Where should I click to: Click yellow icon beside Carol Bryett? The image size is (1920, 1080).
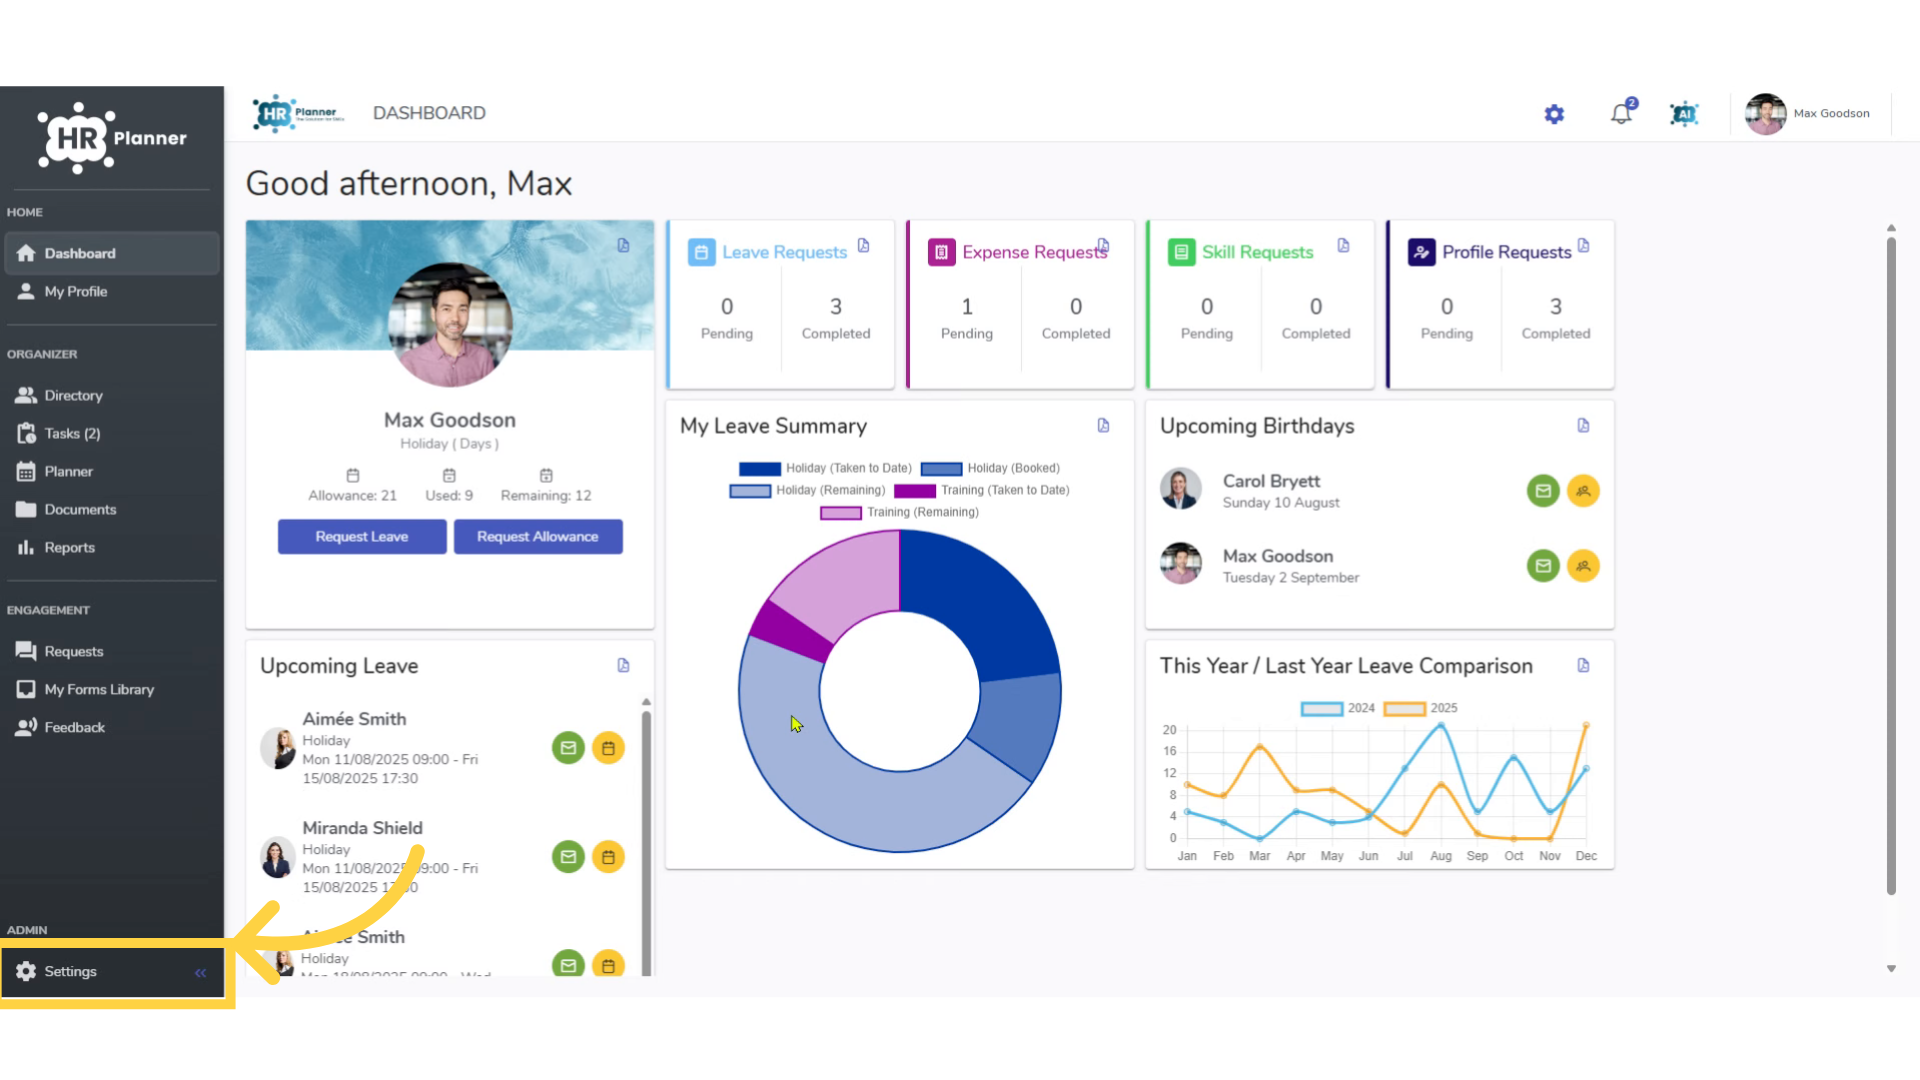[1583, 491]
